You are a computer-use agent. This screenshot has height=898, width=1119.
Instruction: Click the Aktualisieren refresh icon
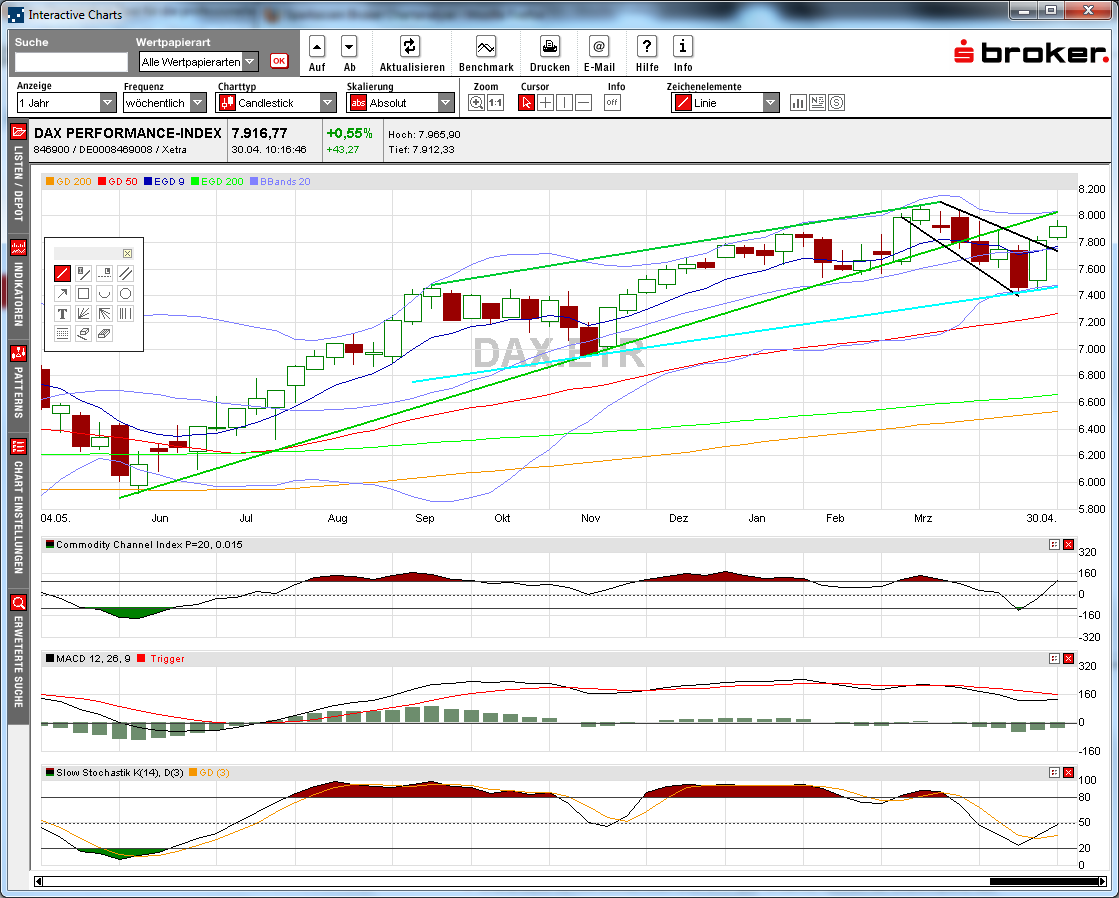pyautogui.click(x=412, y=47)
